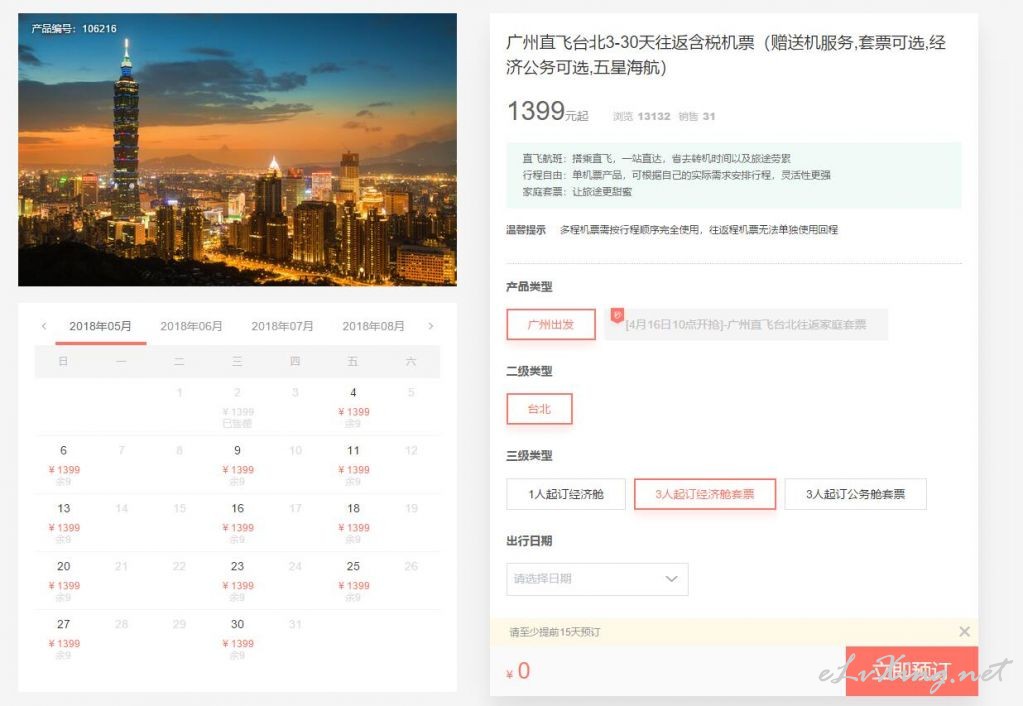Select 台北 secondary type

point(539,409)
